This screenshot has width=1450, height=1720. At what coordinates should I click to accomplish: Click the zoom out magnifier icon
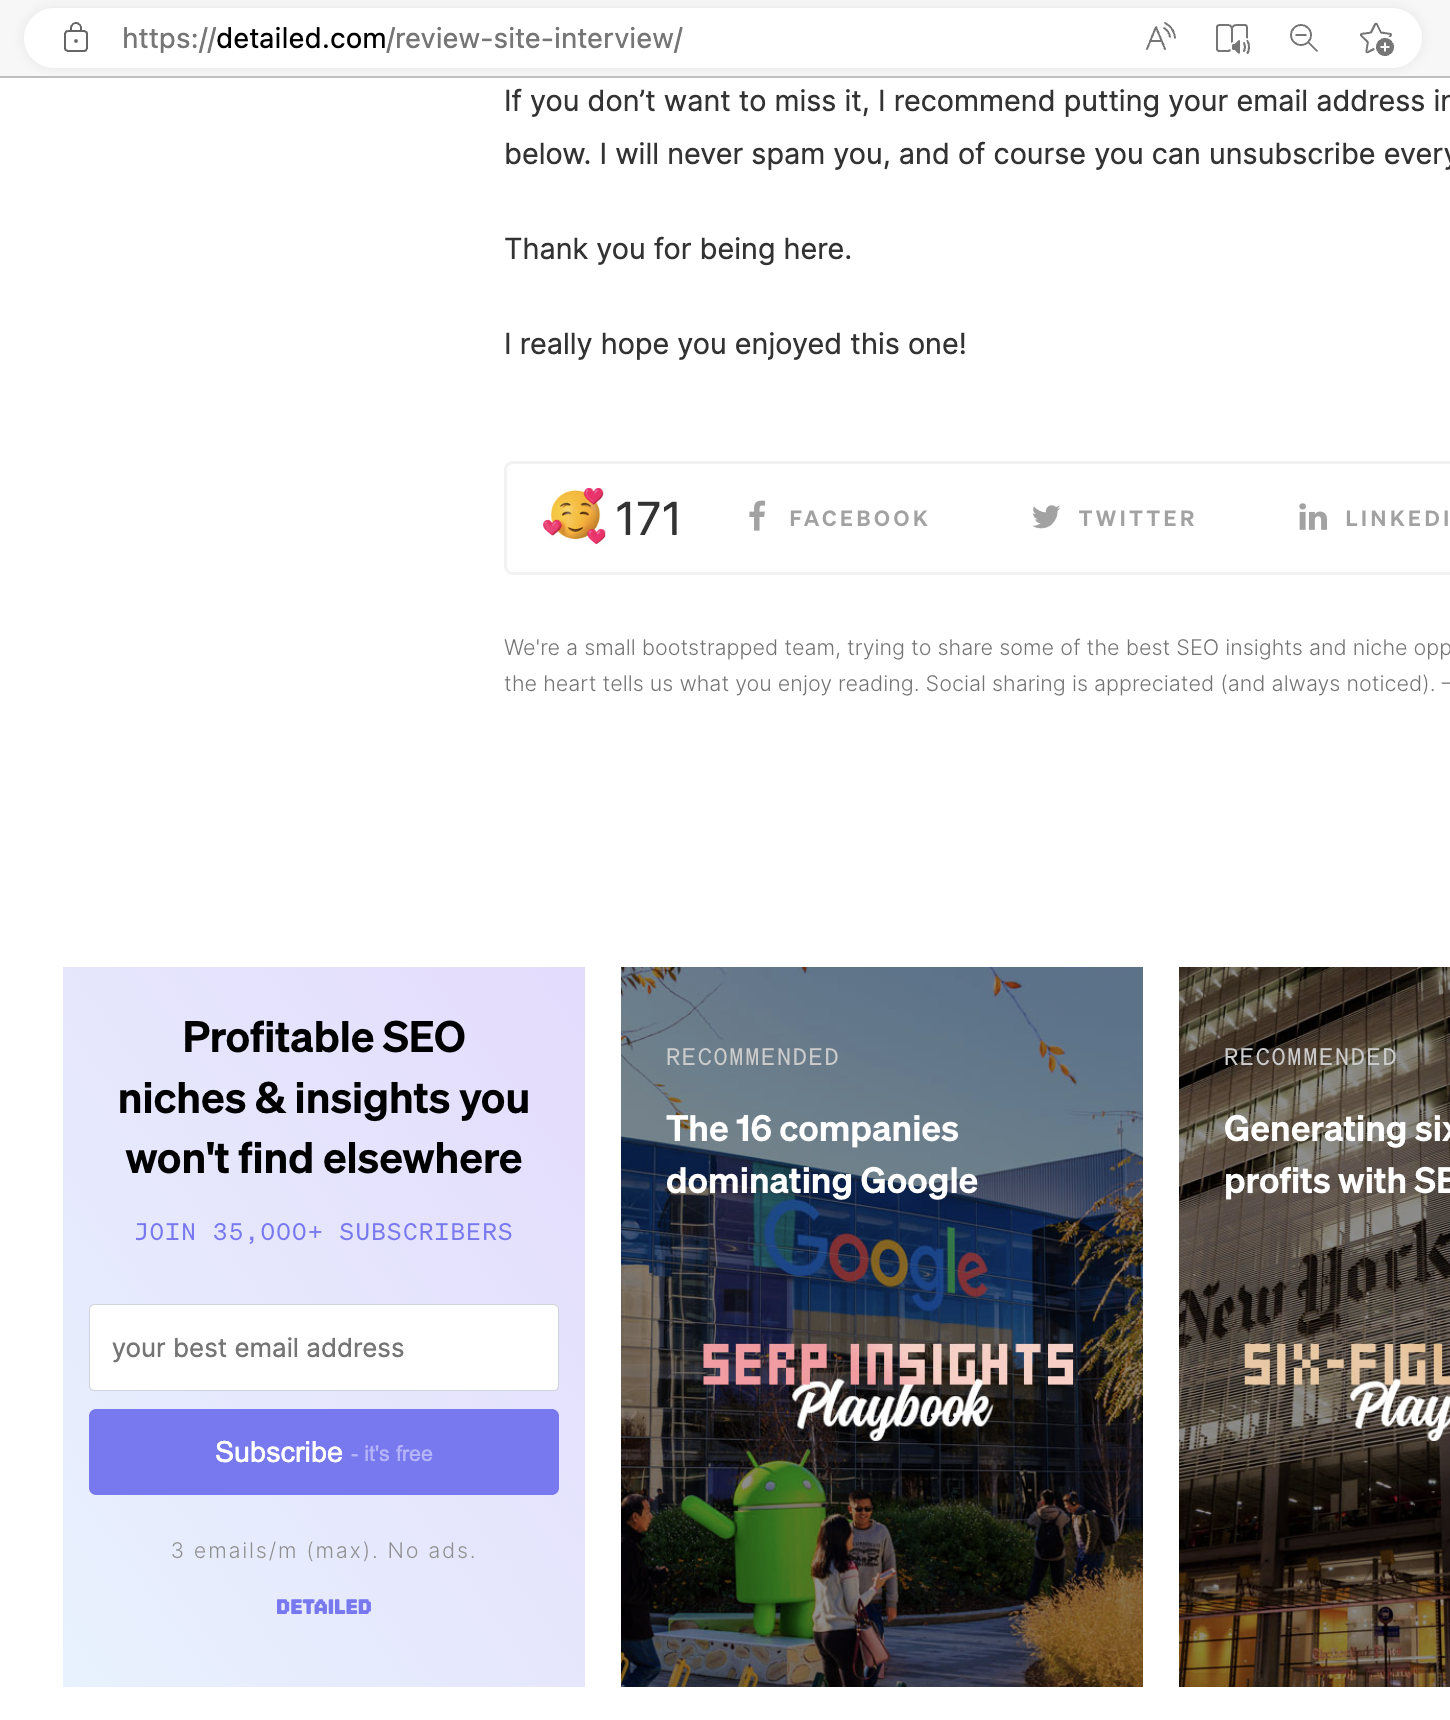(1303, 39)
